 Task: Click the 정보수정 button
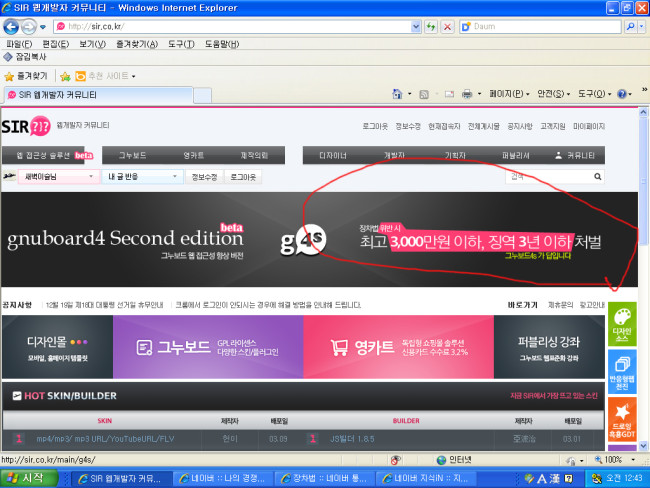pyautogui.click(x=204, y=176)
